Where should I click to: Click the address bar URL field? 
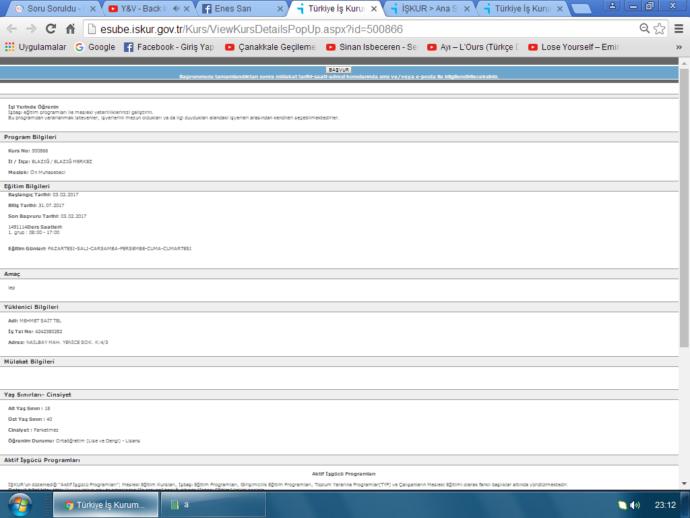point(361,29)
